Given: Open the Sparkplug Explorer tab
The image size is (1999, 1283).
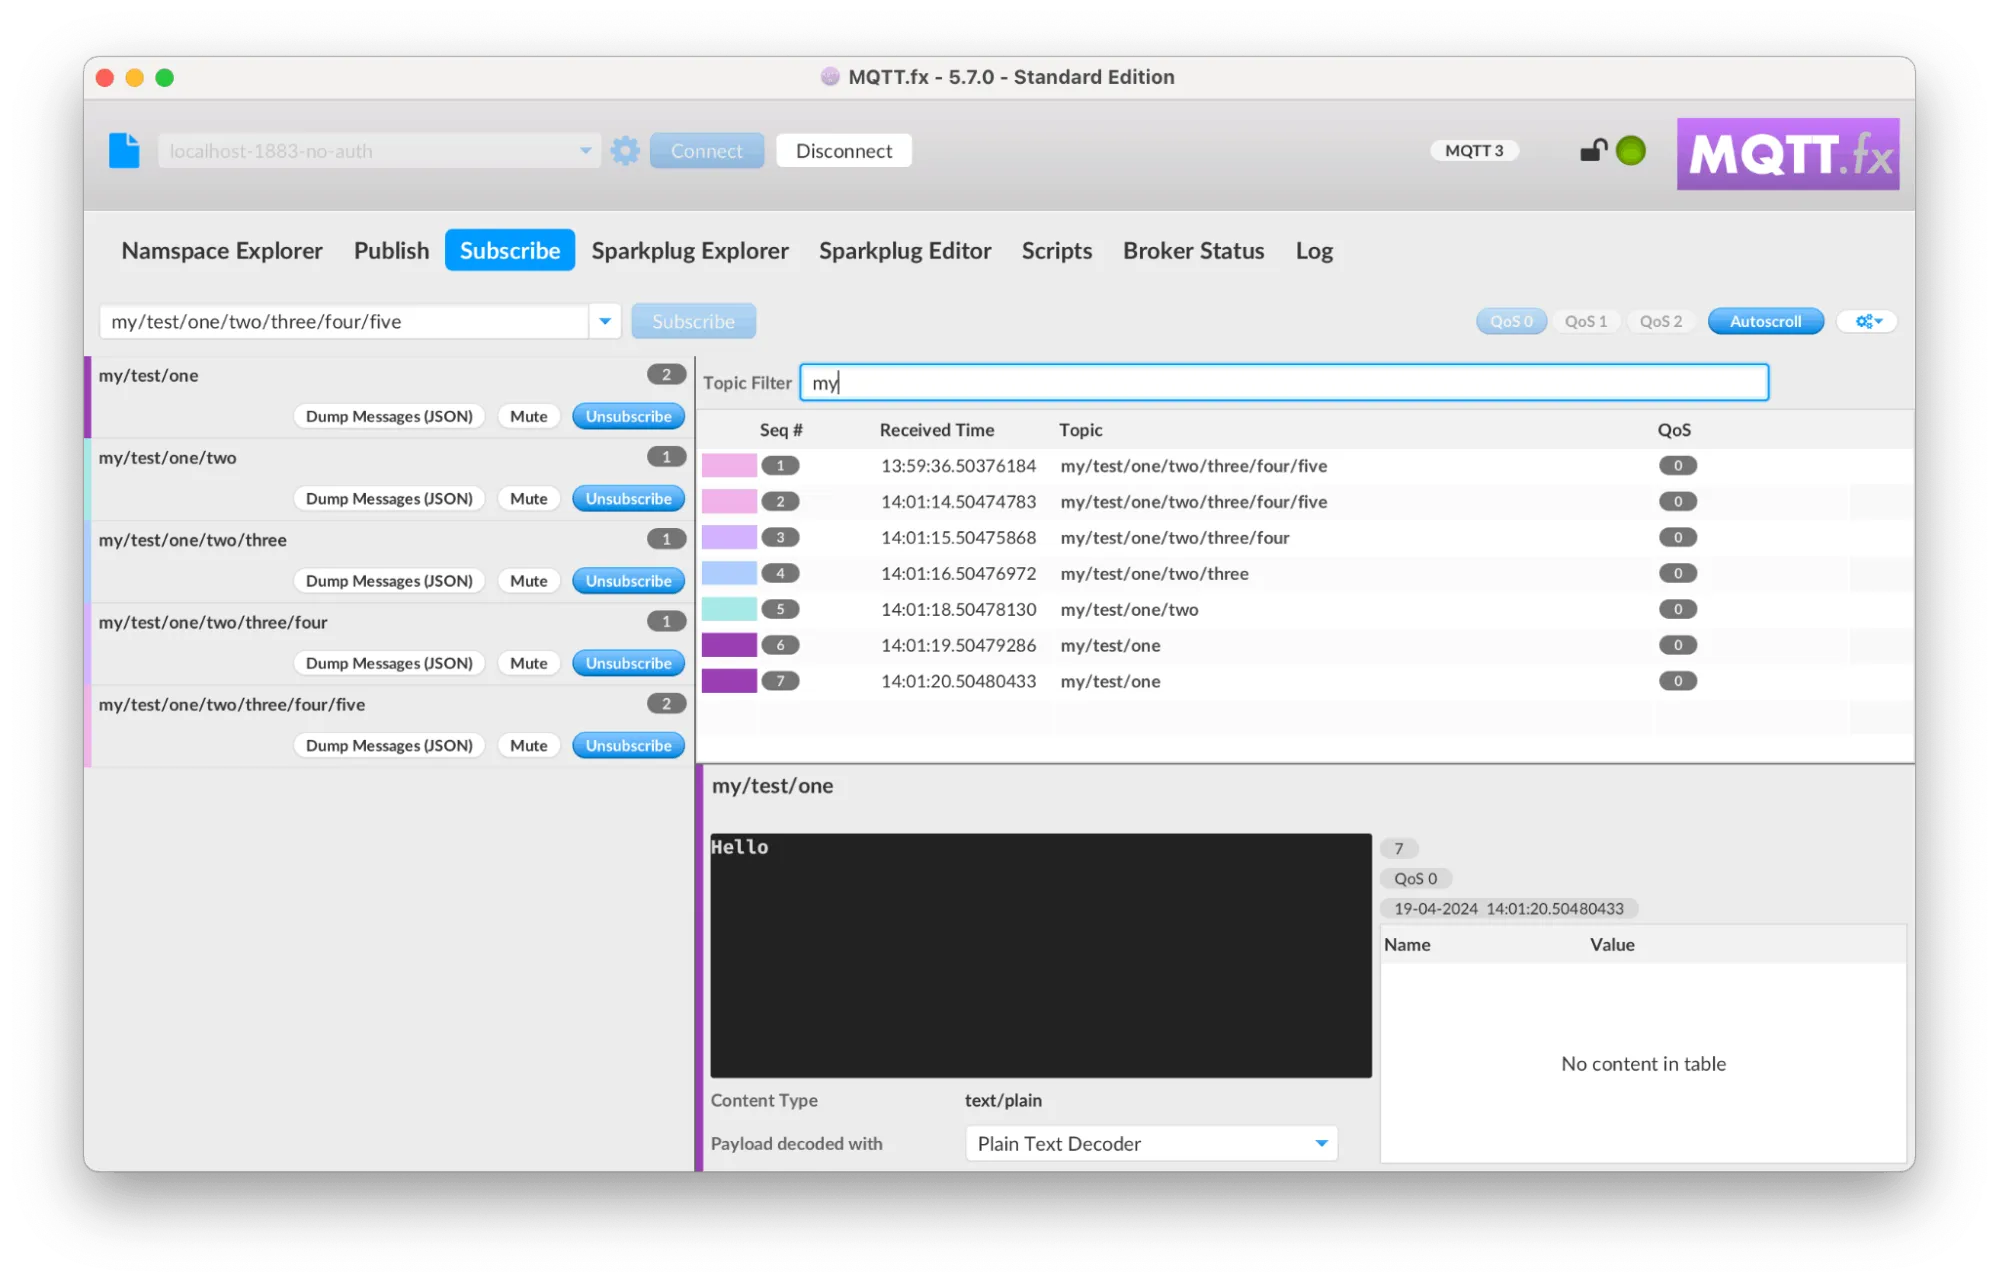Looking at the screenshot, I should click(x=690, y=250).
